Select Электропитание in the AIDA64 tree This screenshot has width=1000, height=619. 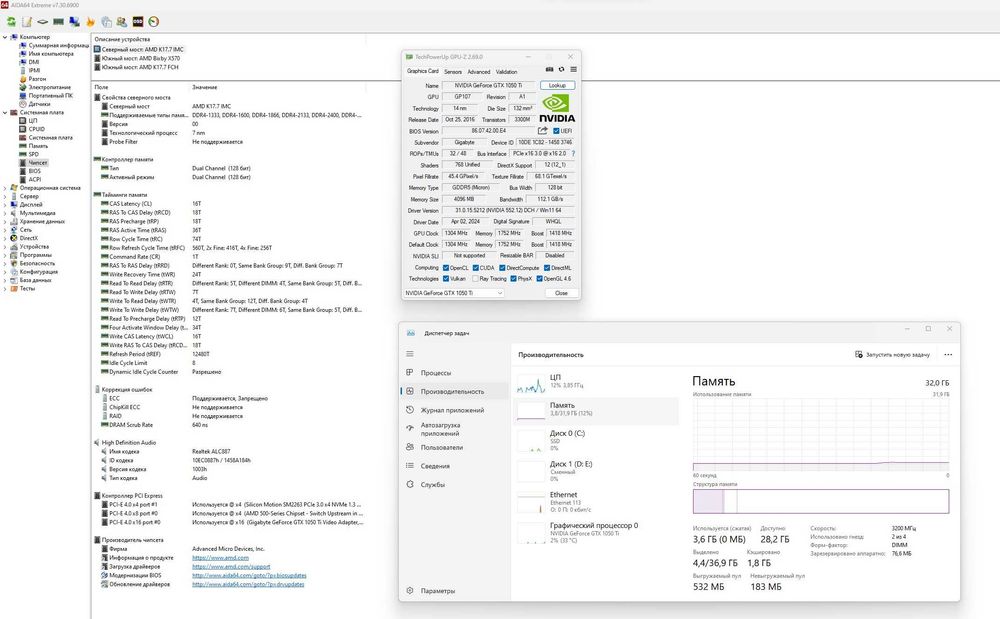click(x=50, y=87)
